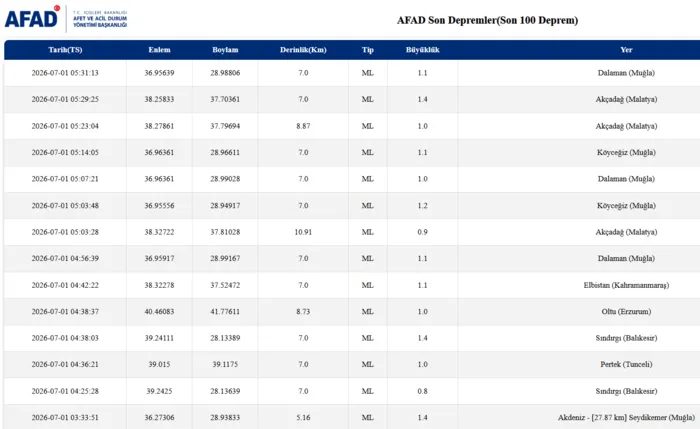Select the page title AFAD Son Depremler
The image size is (700, 429).
click(488, 21)
